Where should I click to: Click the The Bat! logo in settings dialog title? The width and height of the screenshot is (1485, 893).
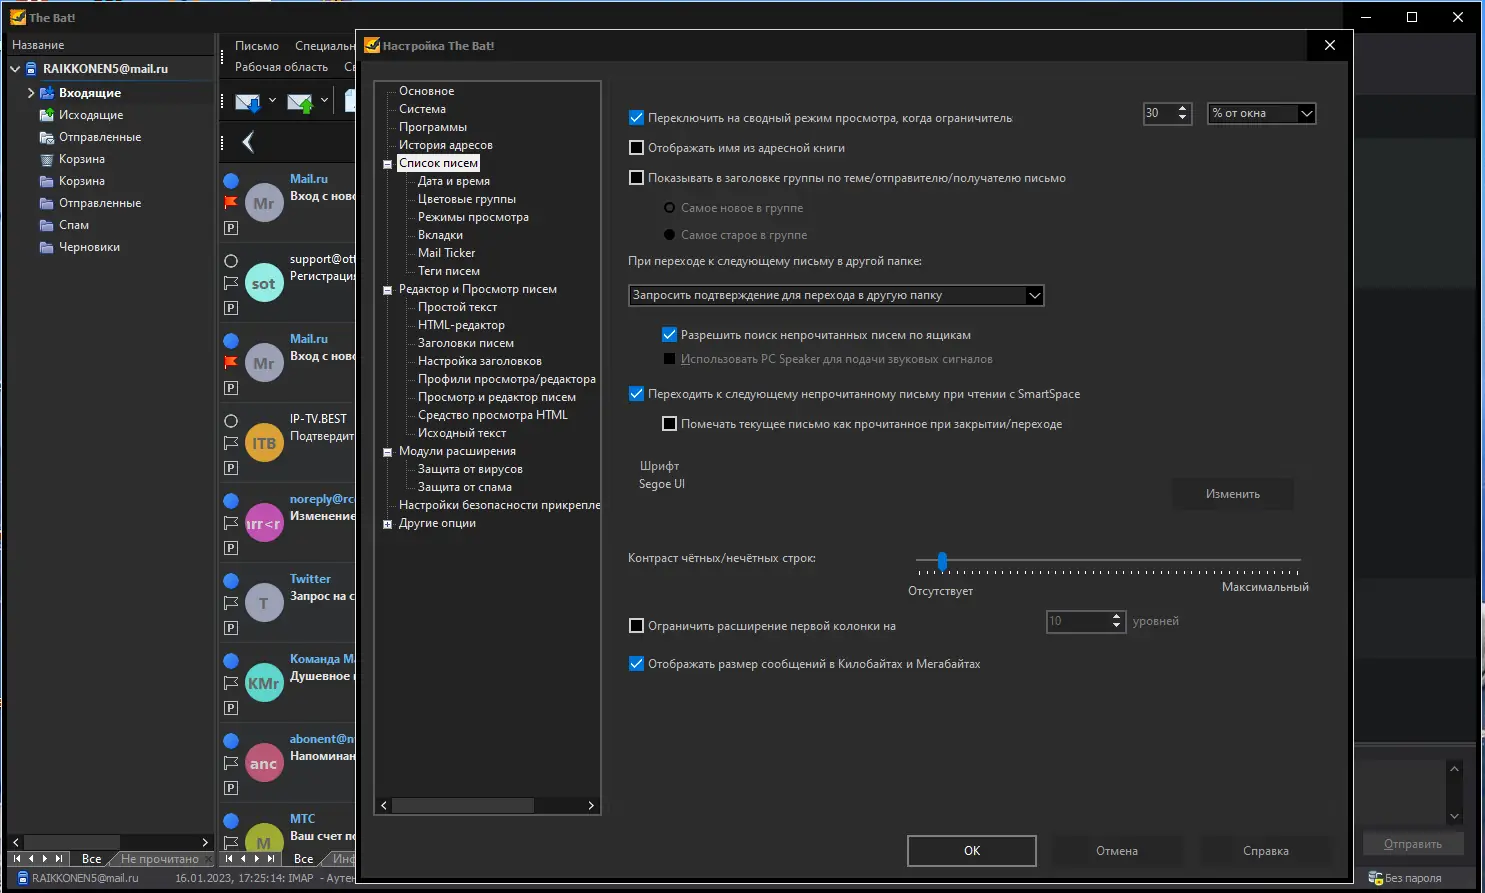(372, 45)
